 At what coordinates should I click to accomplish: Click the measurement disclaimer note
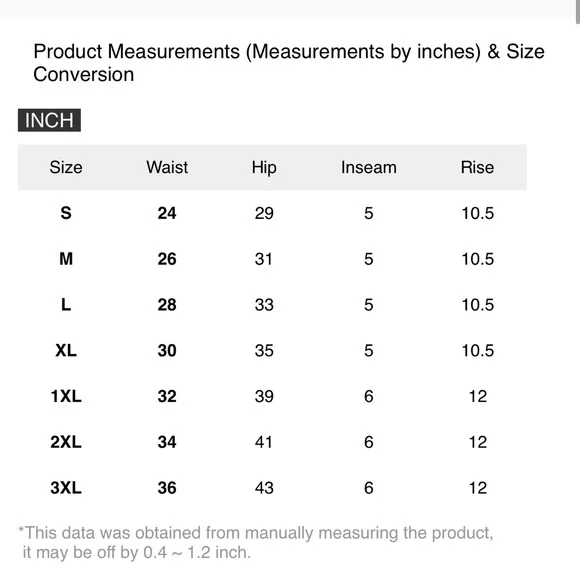(256, 543)
